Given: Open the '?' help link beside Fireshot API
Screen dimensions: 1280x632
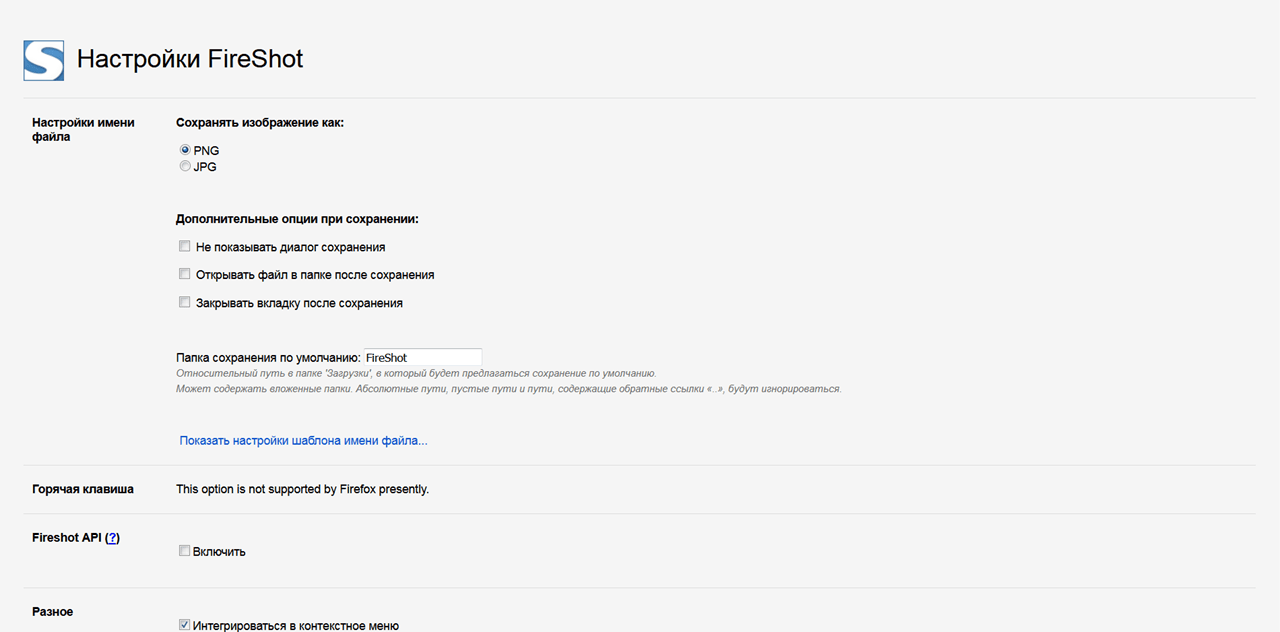Looking at the screenshot, I should pos(112,538).
